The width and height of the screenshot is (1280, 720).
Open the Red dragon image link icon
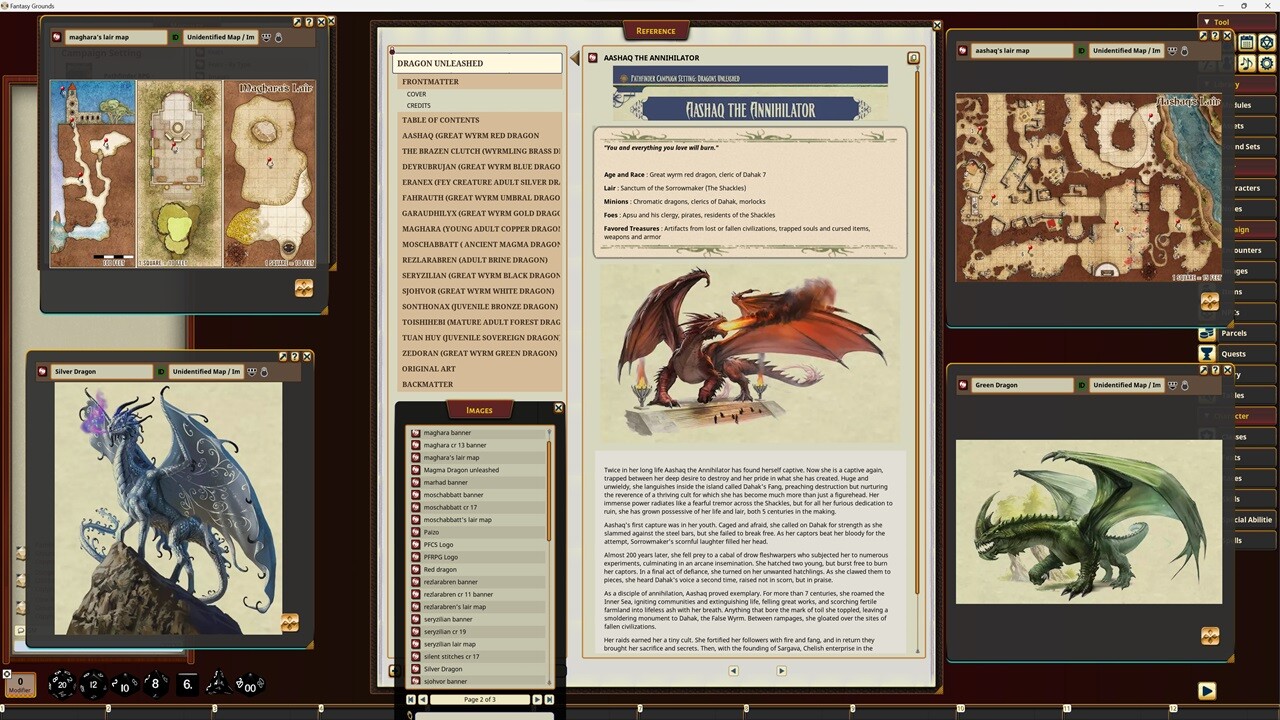click(416, 569)
